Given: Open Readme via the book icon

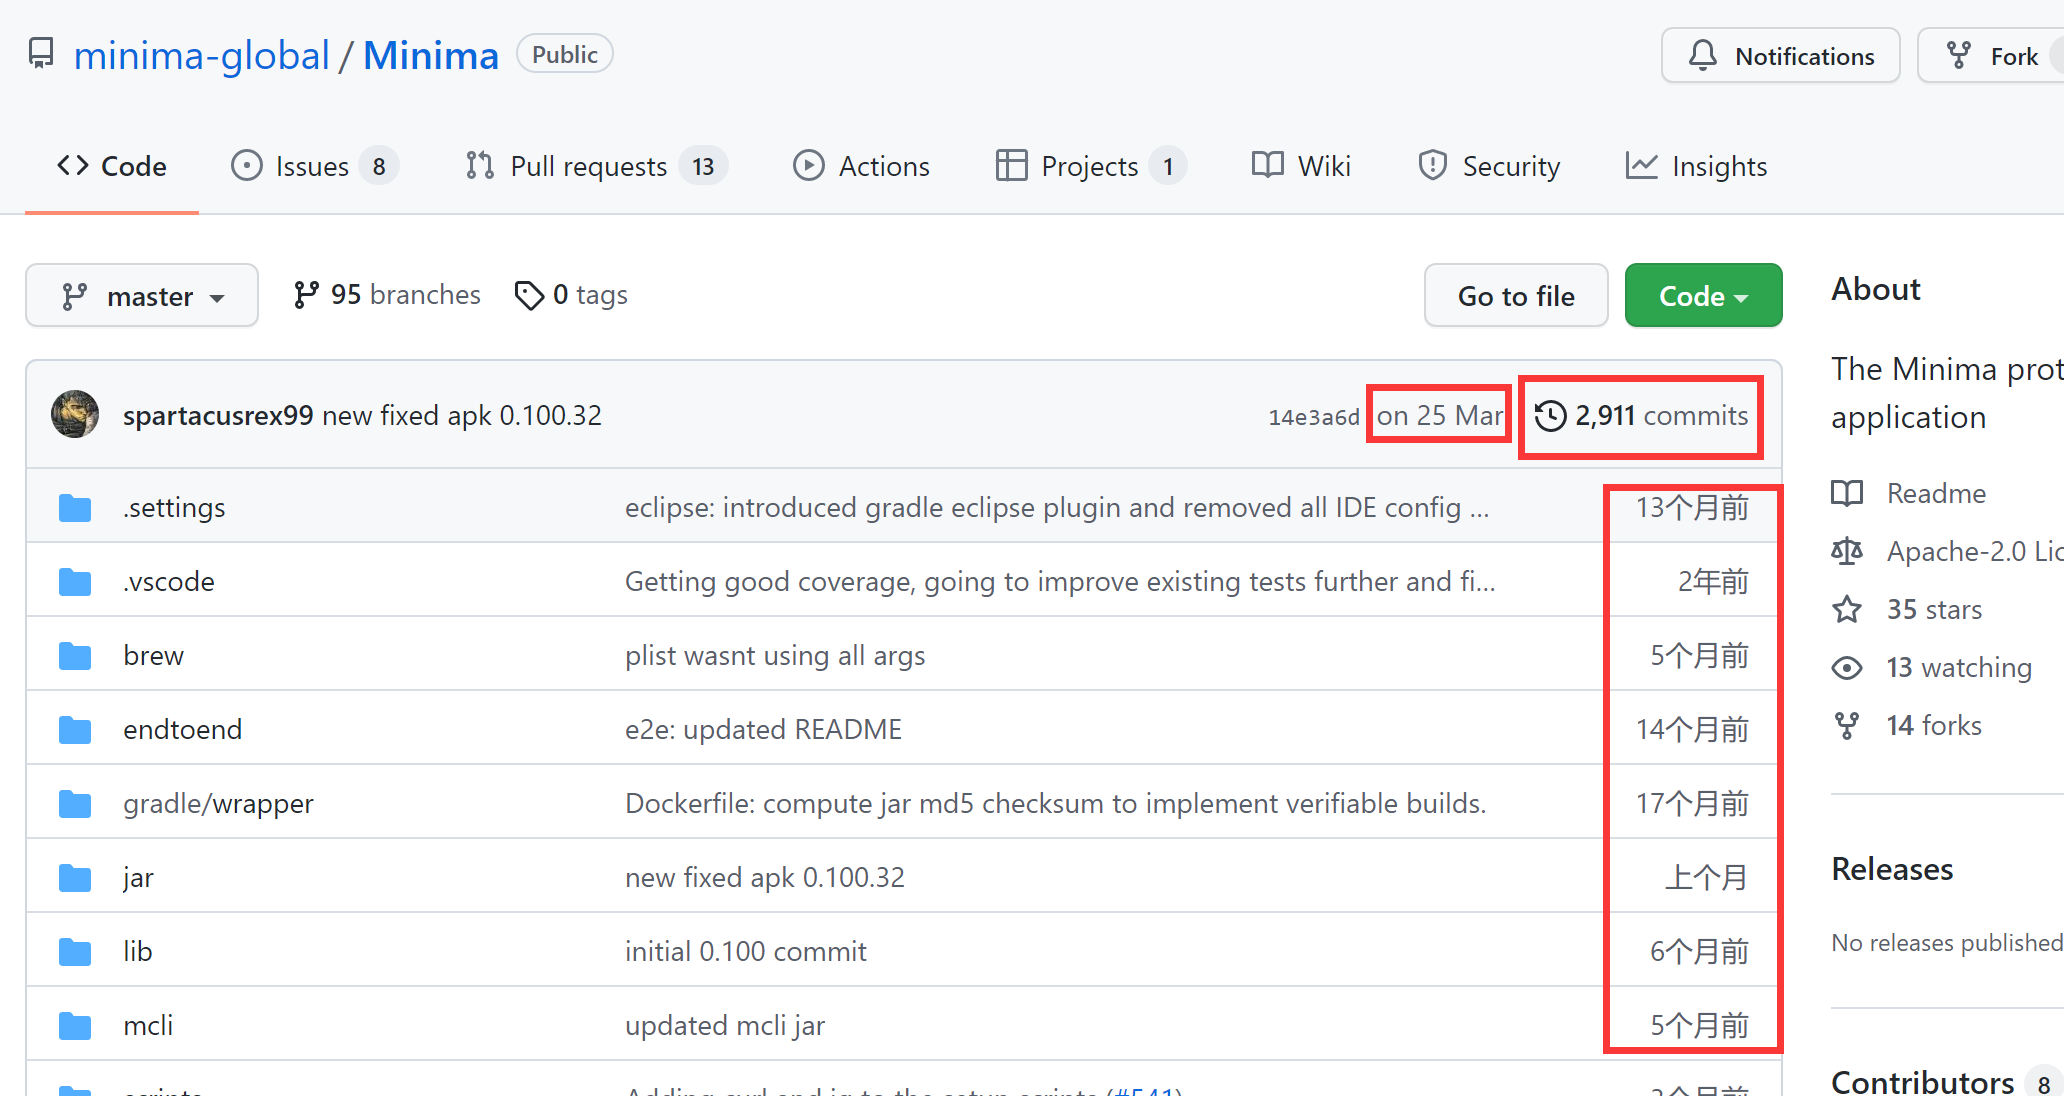Looking at the screenshot, I should 1847,493.
